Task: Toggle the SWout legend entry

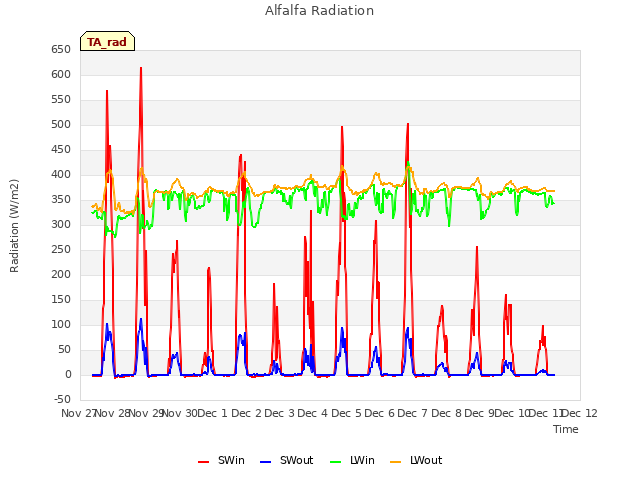Action: (x=287, y=460)
